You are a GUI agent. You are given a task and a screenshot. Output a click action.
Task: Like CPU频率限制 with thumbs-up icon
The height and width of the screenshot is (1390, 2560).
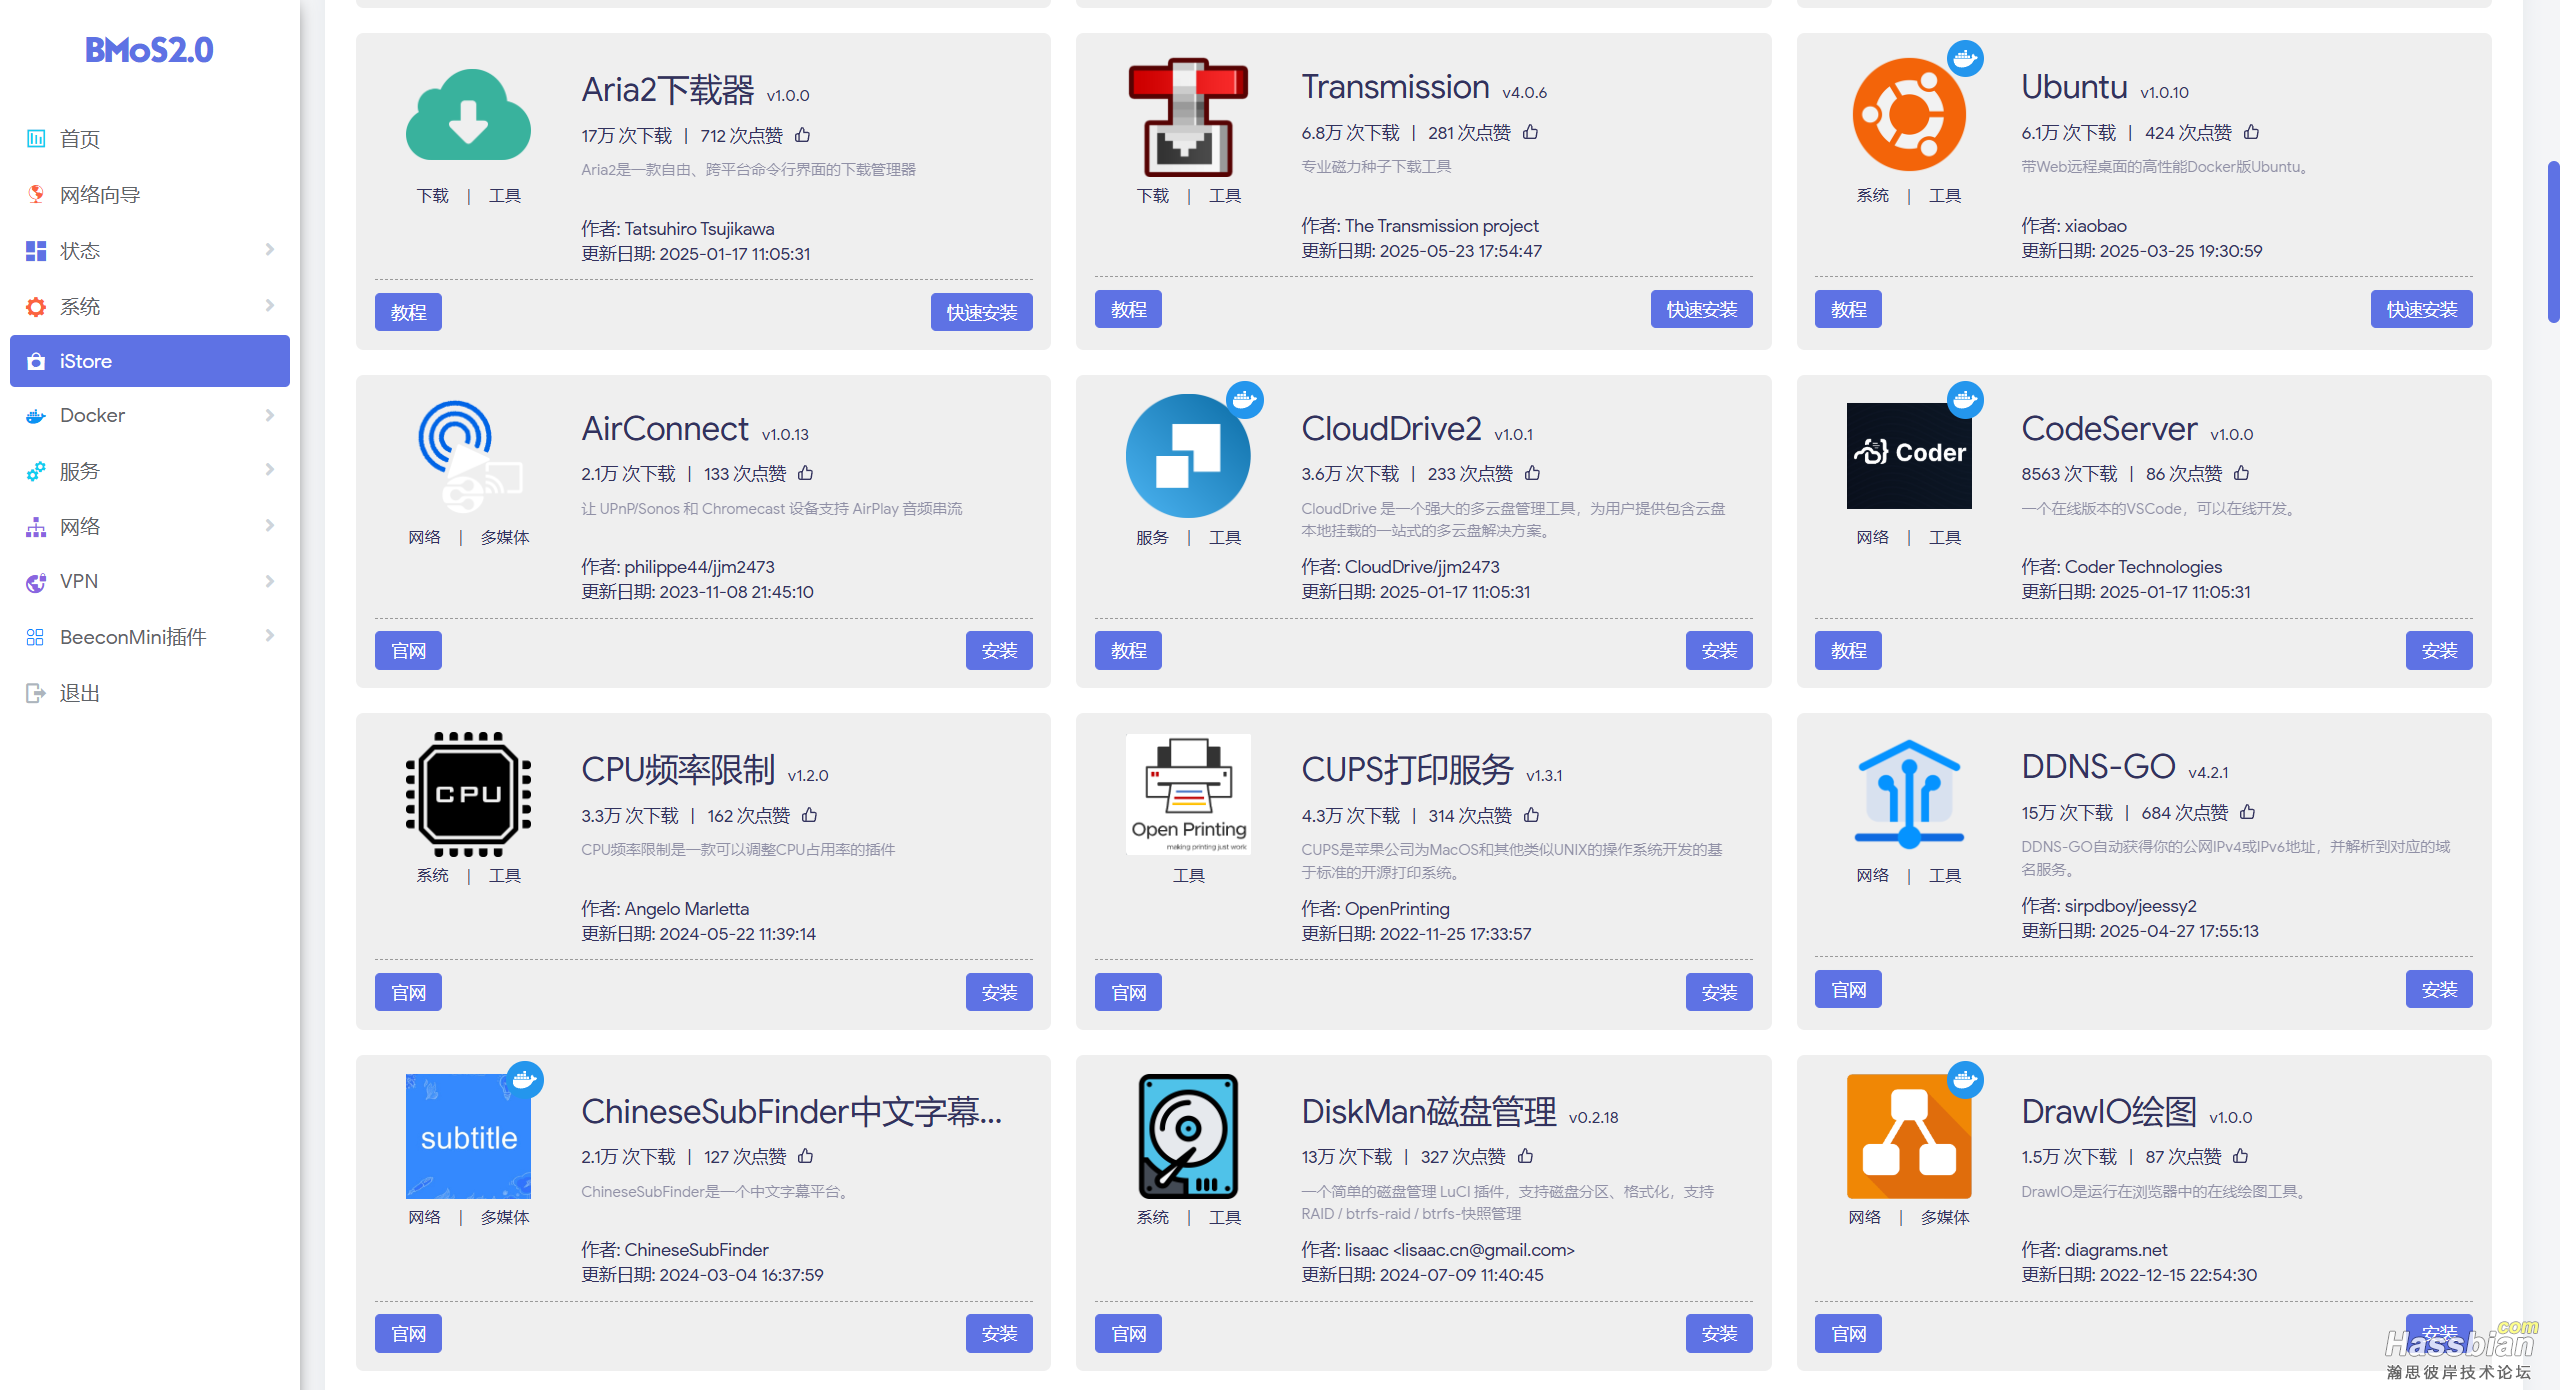(x=809, y=815)
